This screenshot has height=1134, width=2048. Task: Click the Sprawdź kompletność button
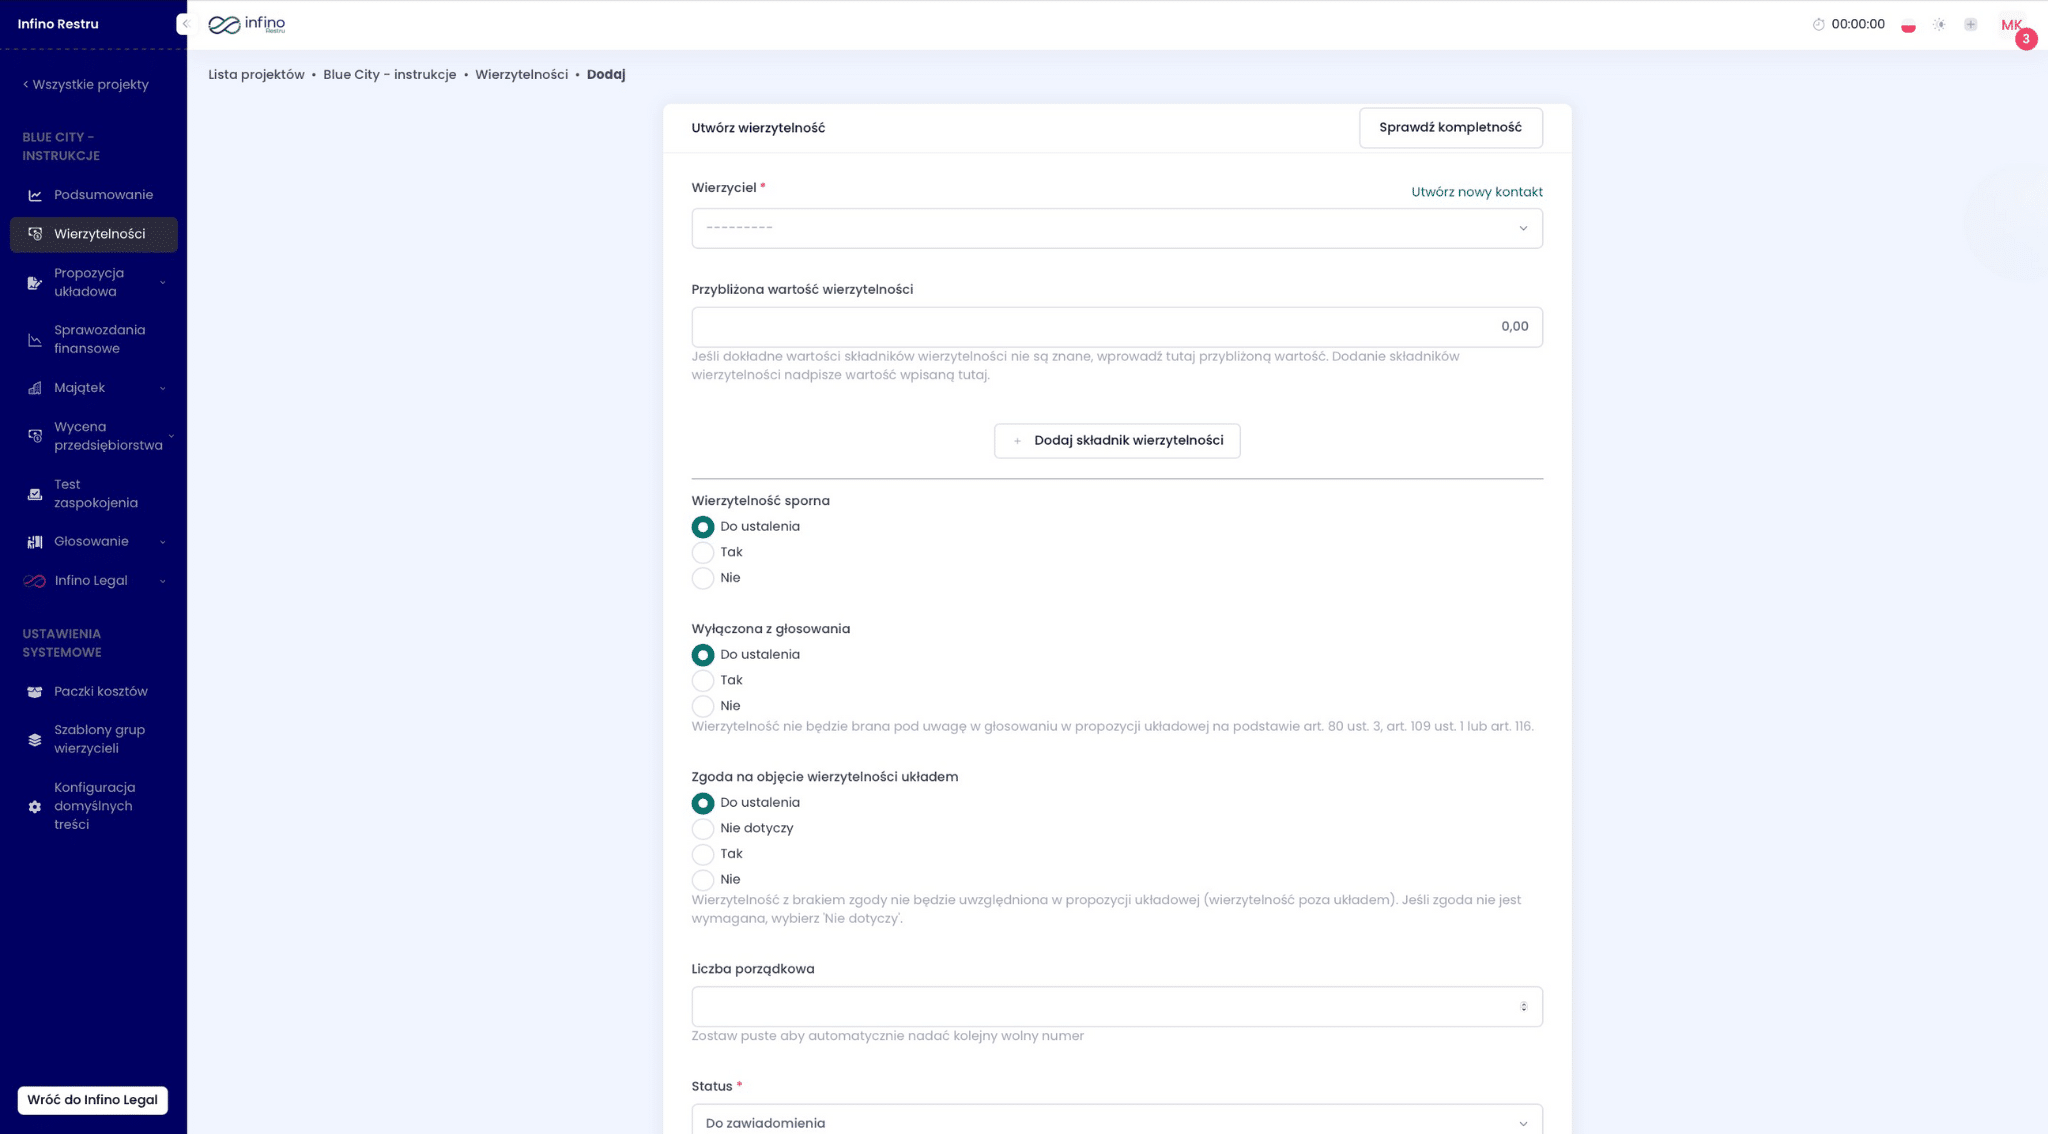(1450, 128)
